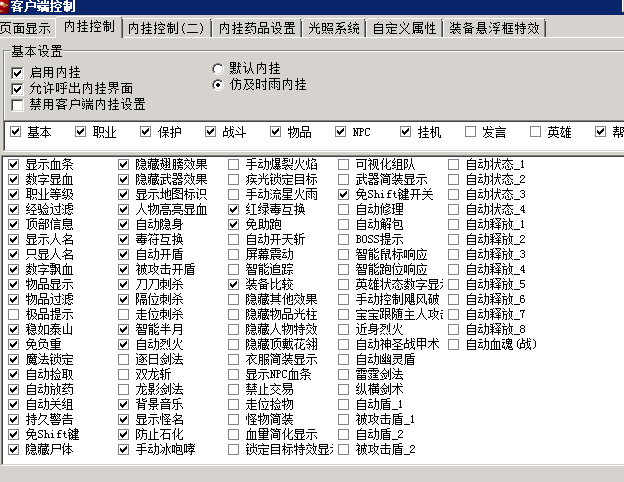Viewport: 624px width, 482px height.
Task: Uncheck 隐藏翅膀效果 option
Action: point(123,164)
